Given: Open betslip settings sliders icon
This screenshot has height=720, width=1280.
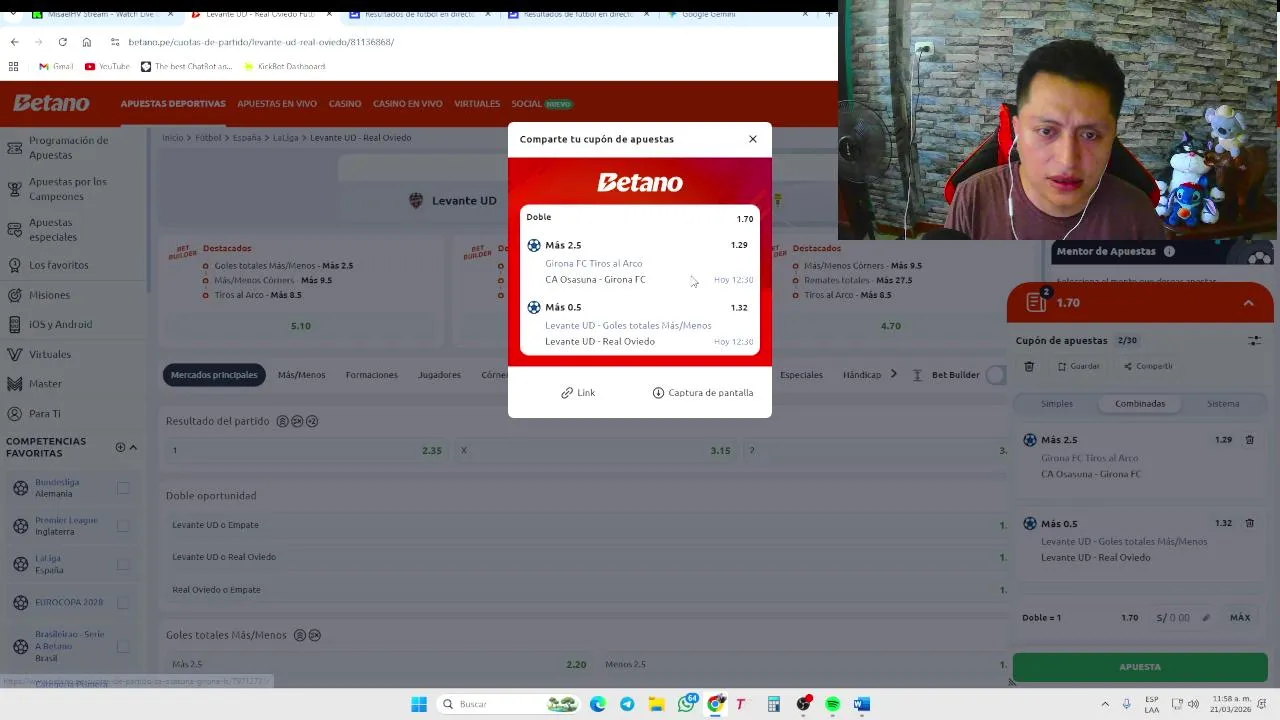Looking at the screenshot, I should pyautogui.click(x=1254, y=341).
